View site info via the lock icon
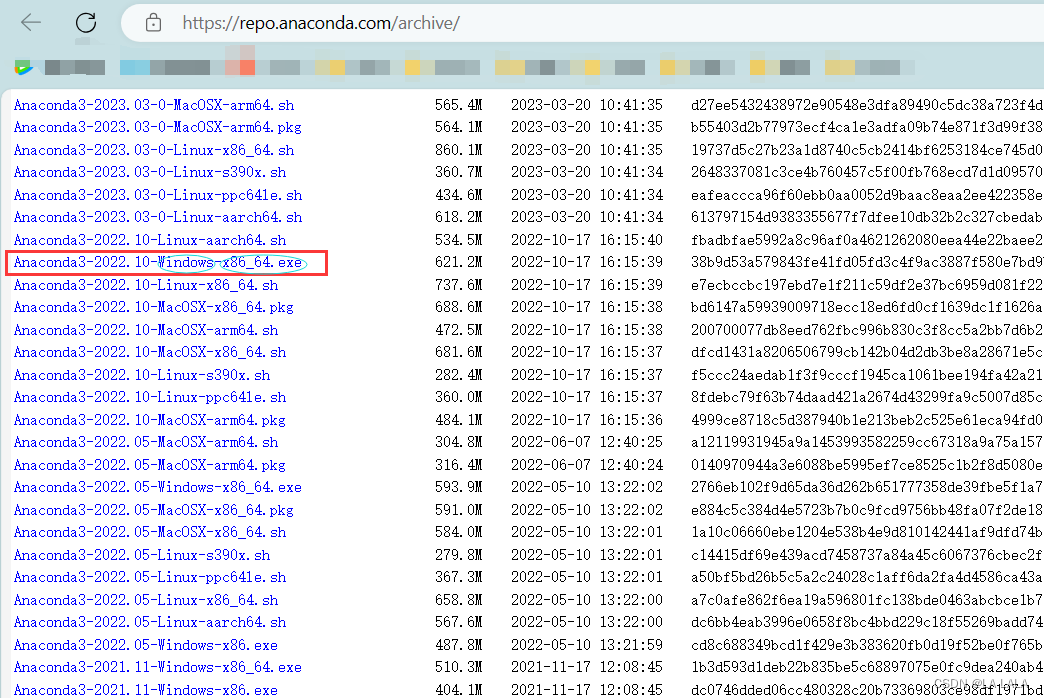The image size is (1044, 698). pos(153,23)
